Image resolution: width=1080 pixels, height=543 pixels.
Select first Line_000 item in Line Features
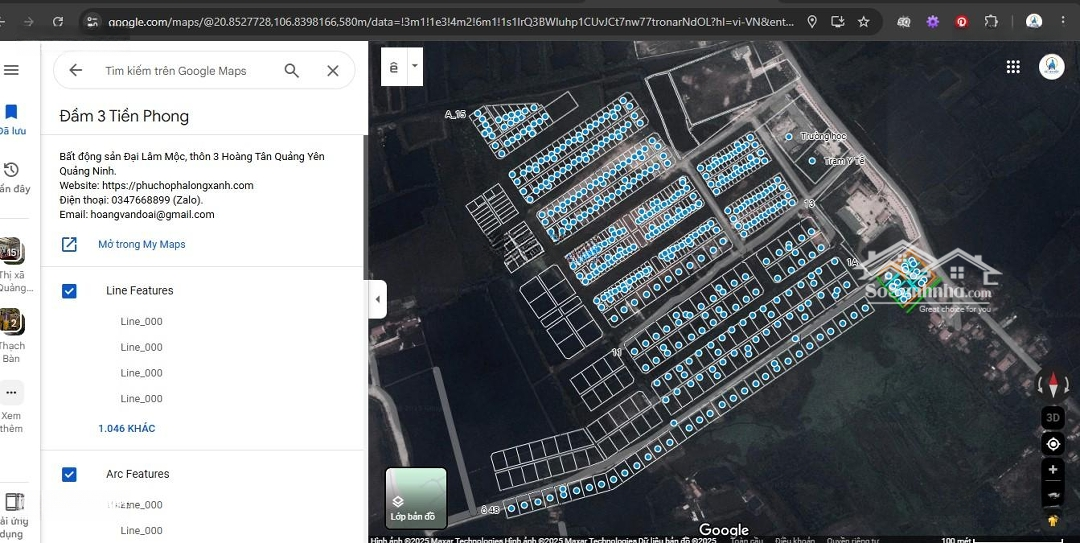click(141, 322)
